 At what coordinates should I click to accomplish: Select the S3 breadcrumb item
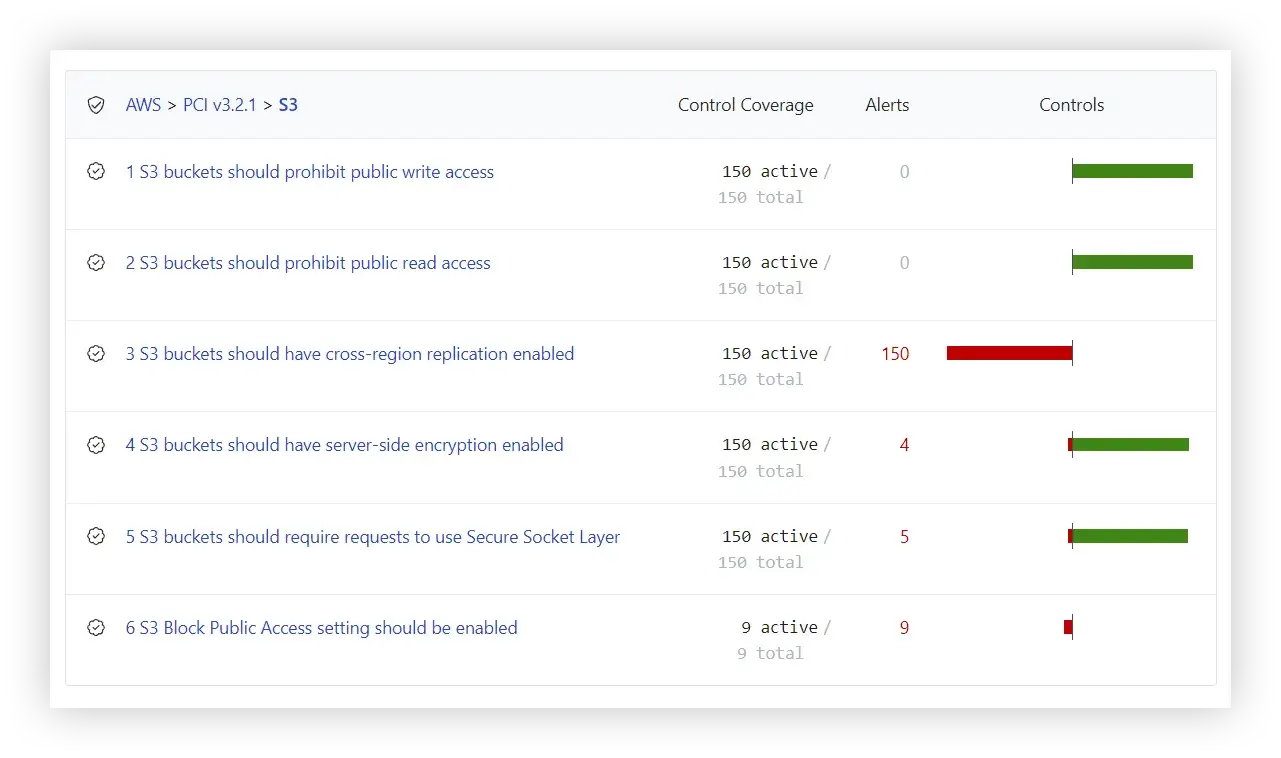click(x=288, y=105)
